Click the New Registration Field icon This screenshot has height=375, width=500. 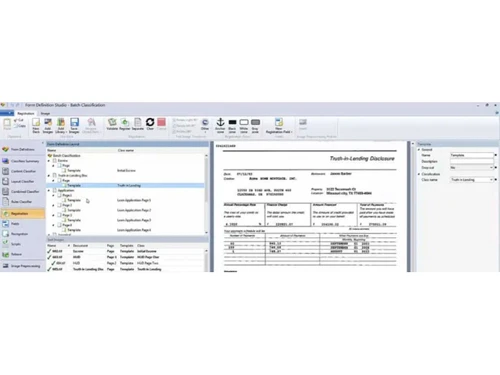pos(279,125)
